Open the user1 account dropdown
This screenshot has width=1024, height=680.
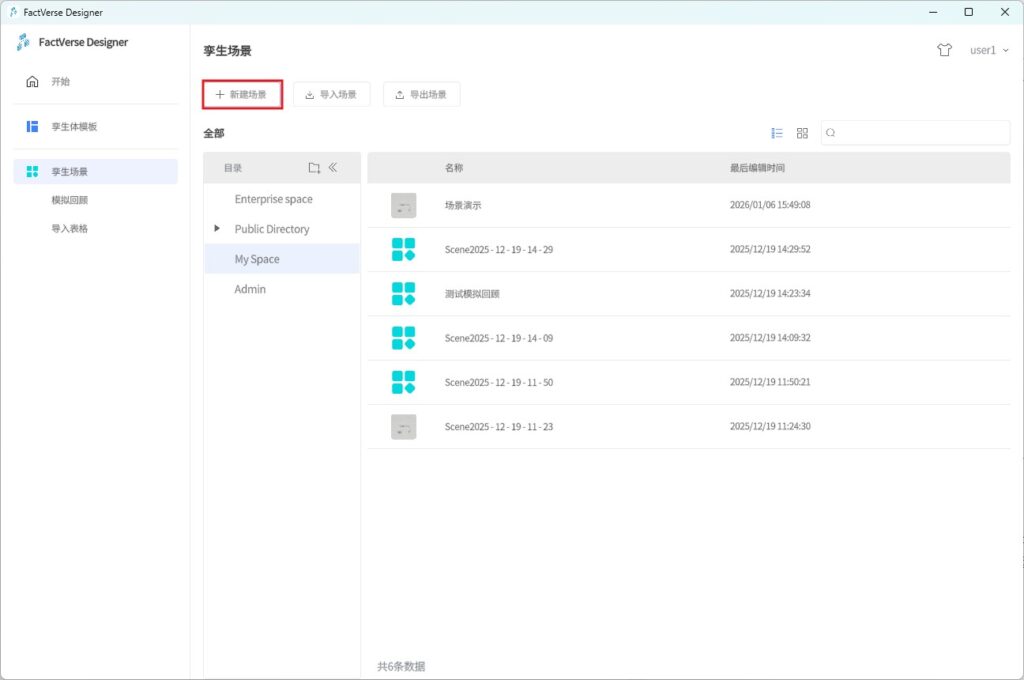click(x=988, y=50)
